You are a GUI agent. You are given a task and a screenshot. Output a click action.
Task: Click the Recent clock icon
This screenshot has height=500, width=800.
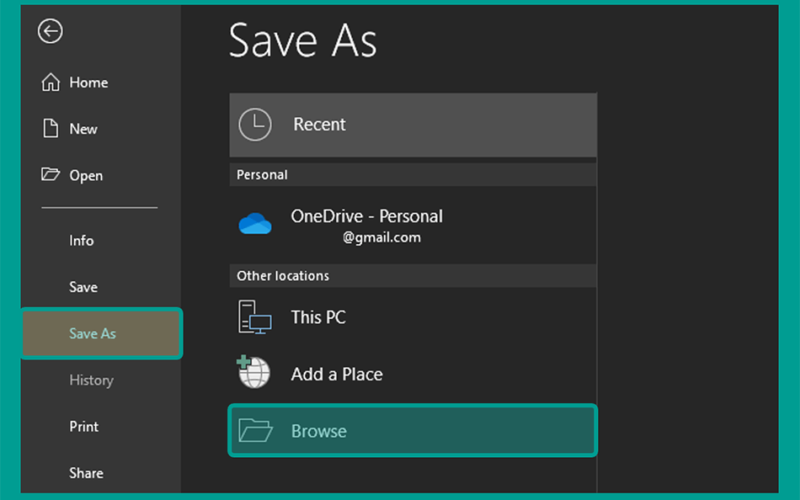coord(255,124)
